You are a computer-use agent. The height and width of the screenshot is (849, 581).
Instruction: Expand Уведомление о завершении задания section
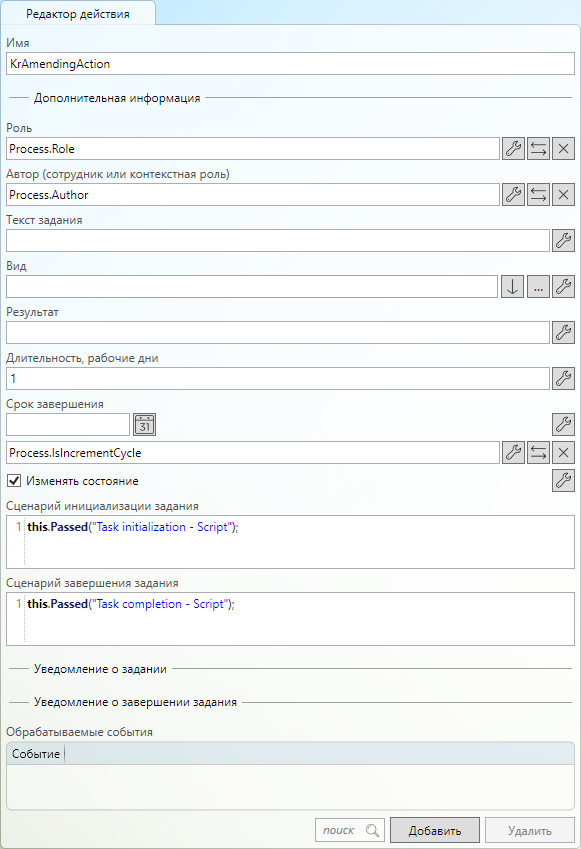click(x=135, y=702)
